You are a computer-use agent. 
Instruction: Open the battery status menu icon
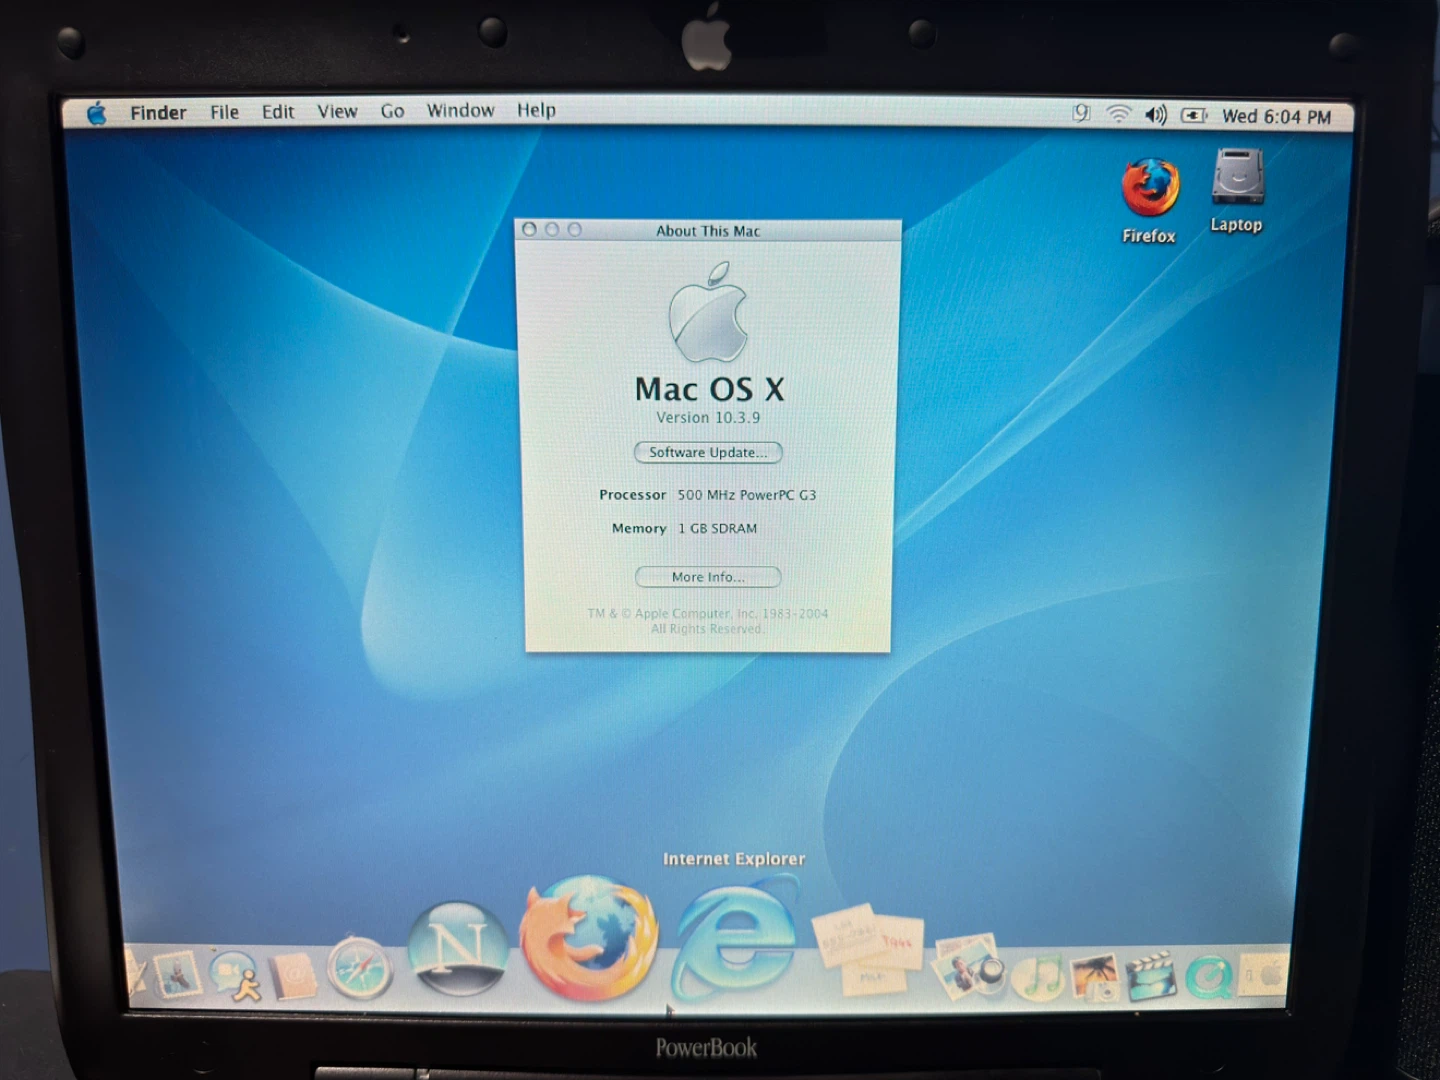1194,116
